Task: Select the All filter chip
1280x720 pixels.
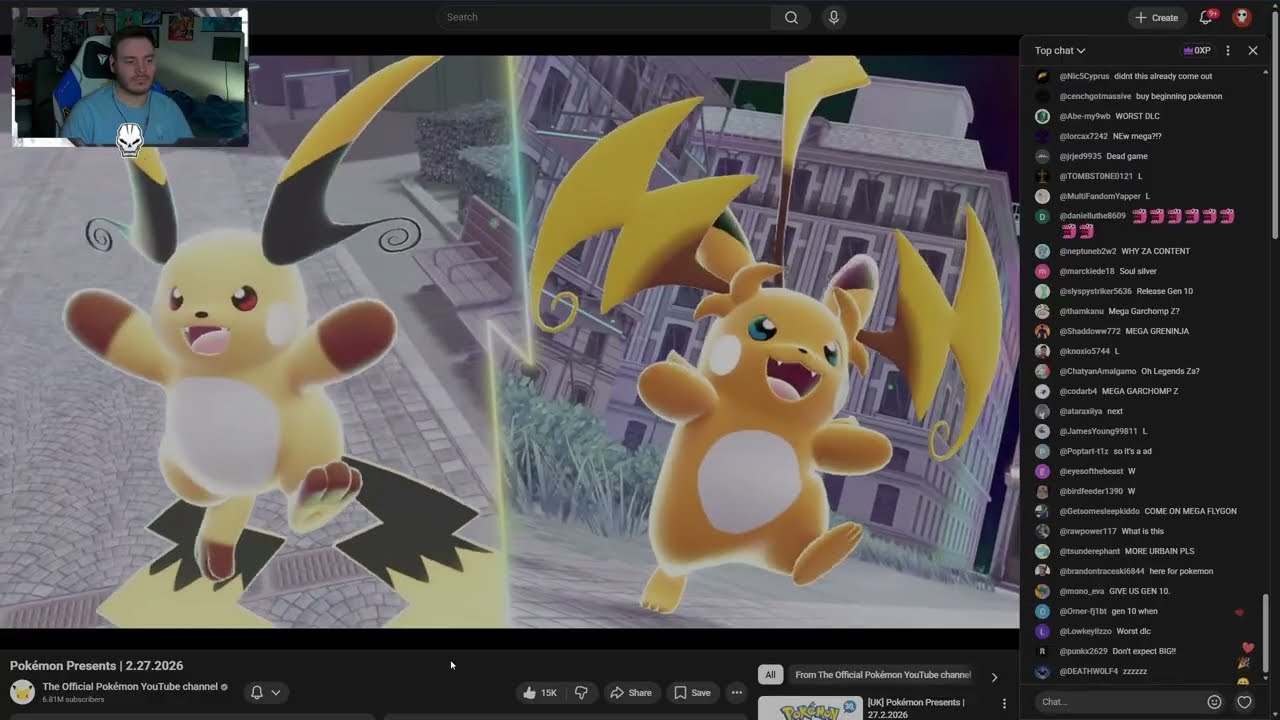Action: 770,675
